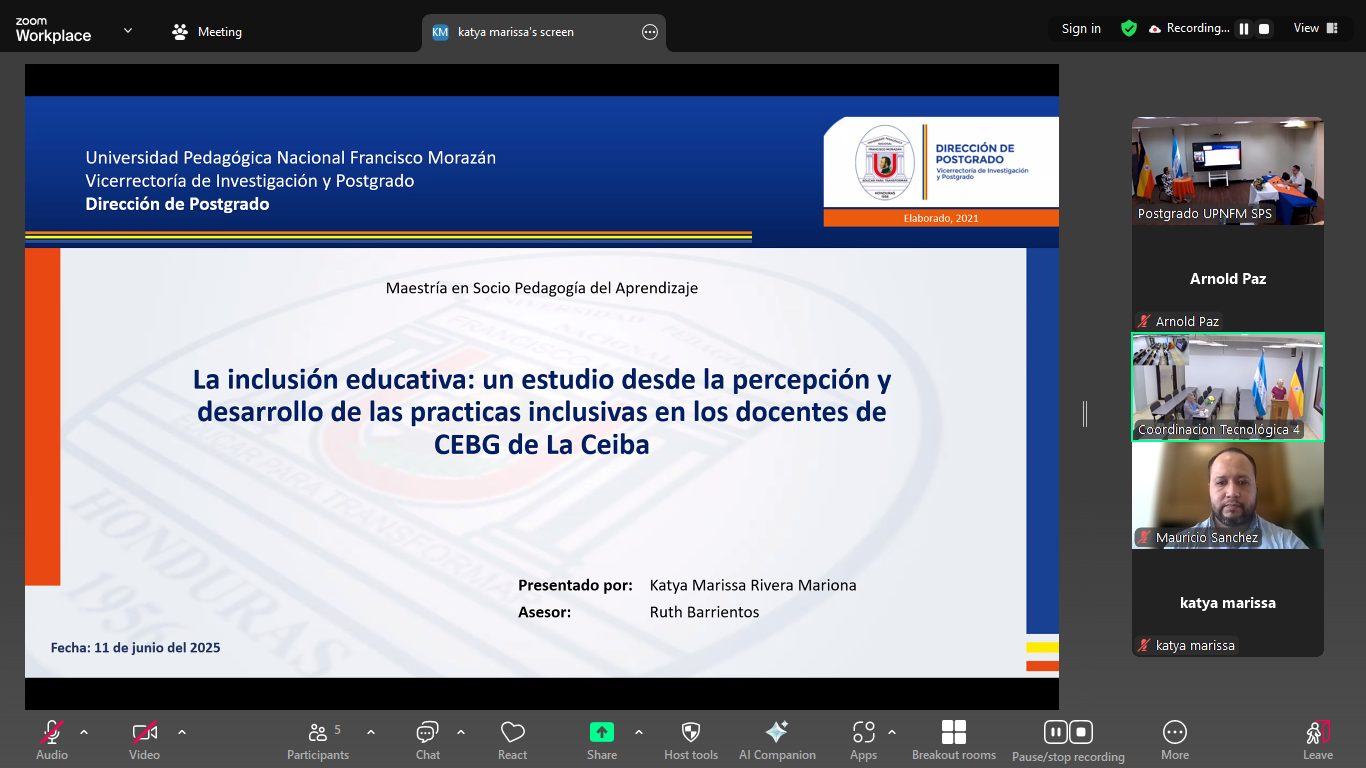Open the Apps menu
Screen dimensions: 1366x768
(x=864, y=740)
